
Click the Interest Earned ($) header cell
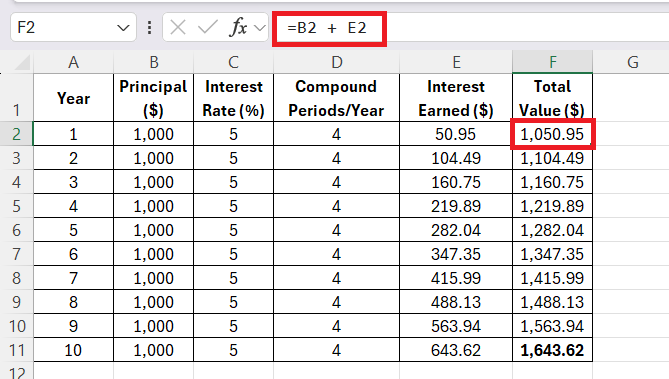(x=456, y=98)
